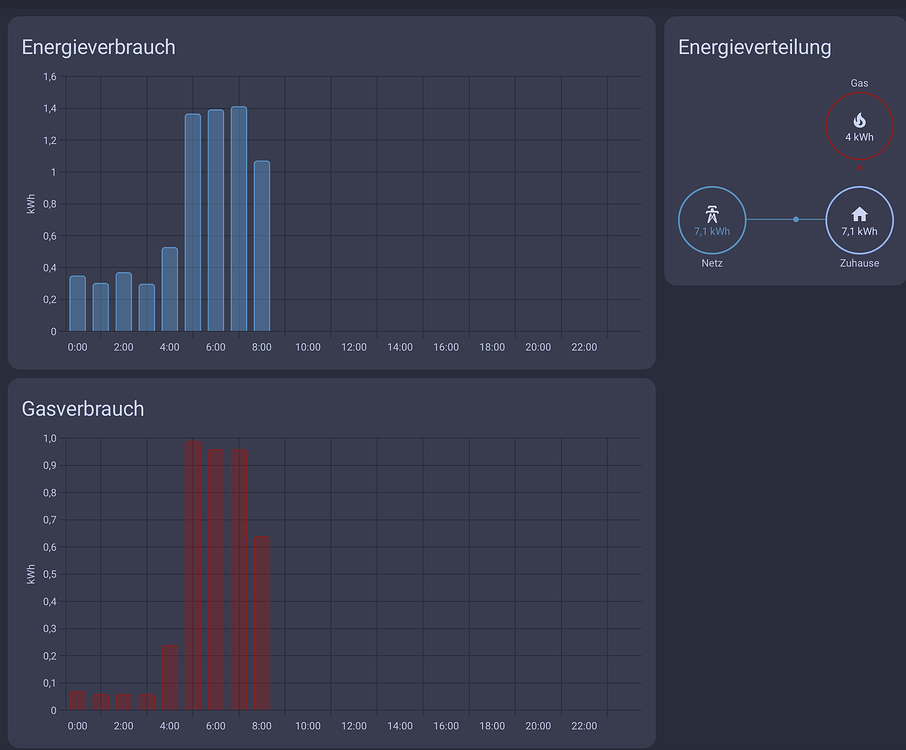Click the Netz transmission tower icon
Viewport: 906px width, 750px height.
click(712, 214)
